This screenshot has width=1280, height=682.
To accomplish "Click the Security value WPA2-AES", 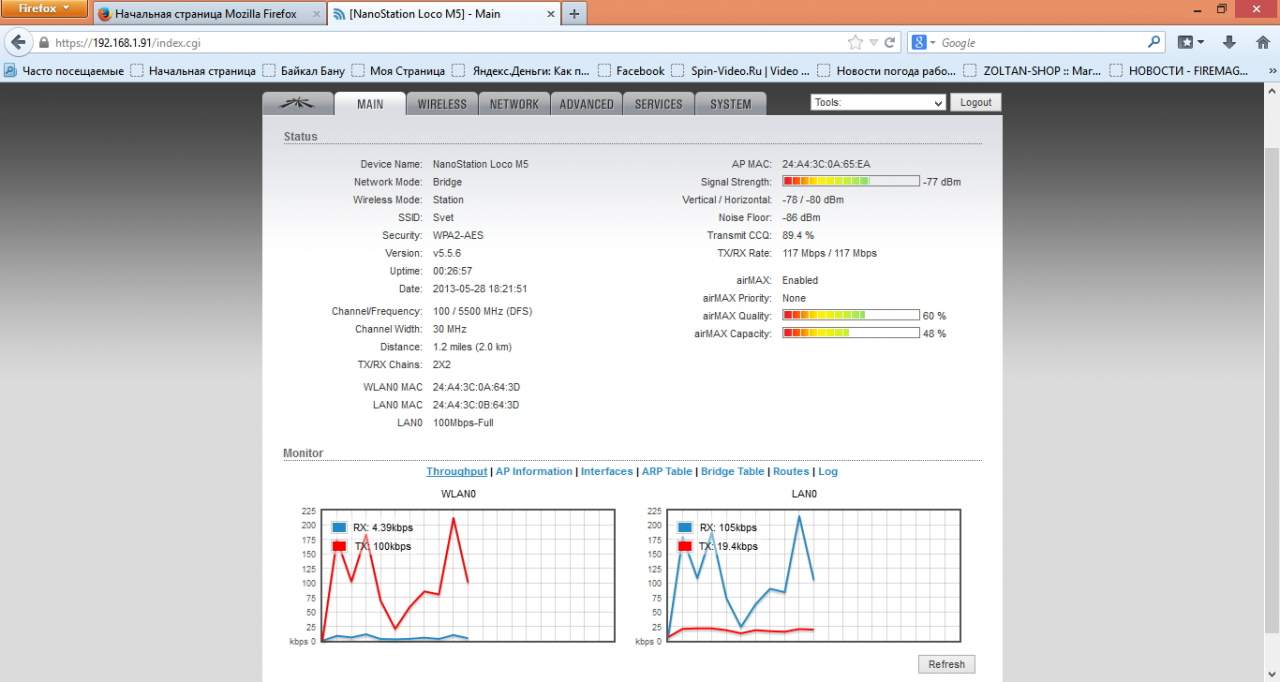I will [458, 235].
